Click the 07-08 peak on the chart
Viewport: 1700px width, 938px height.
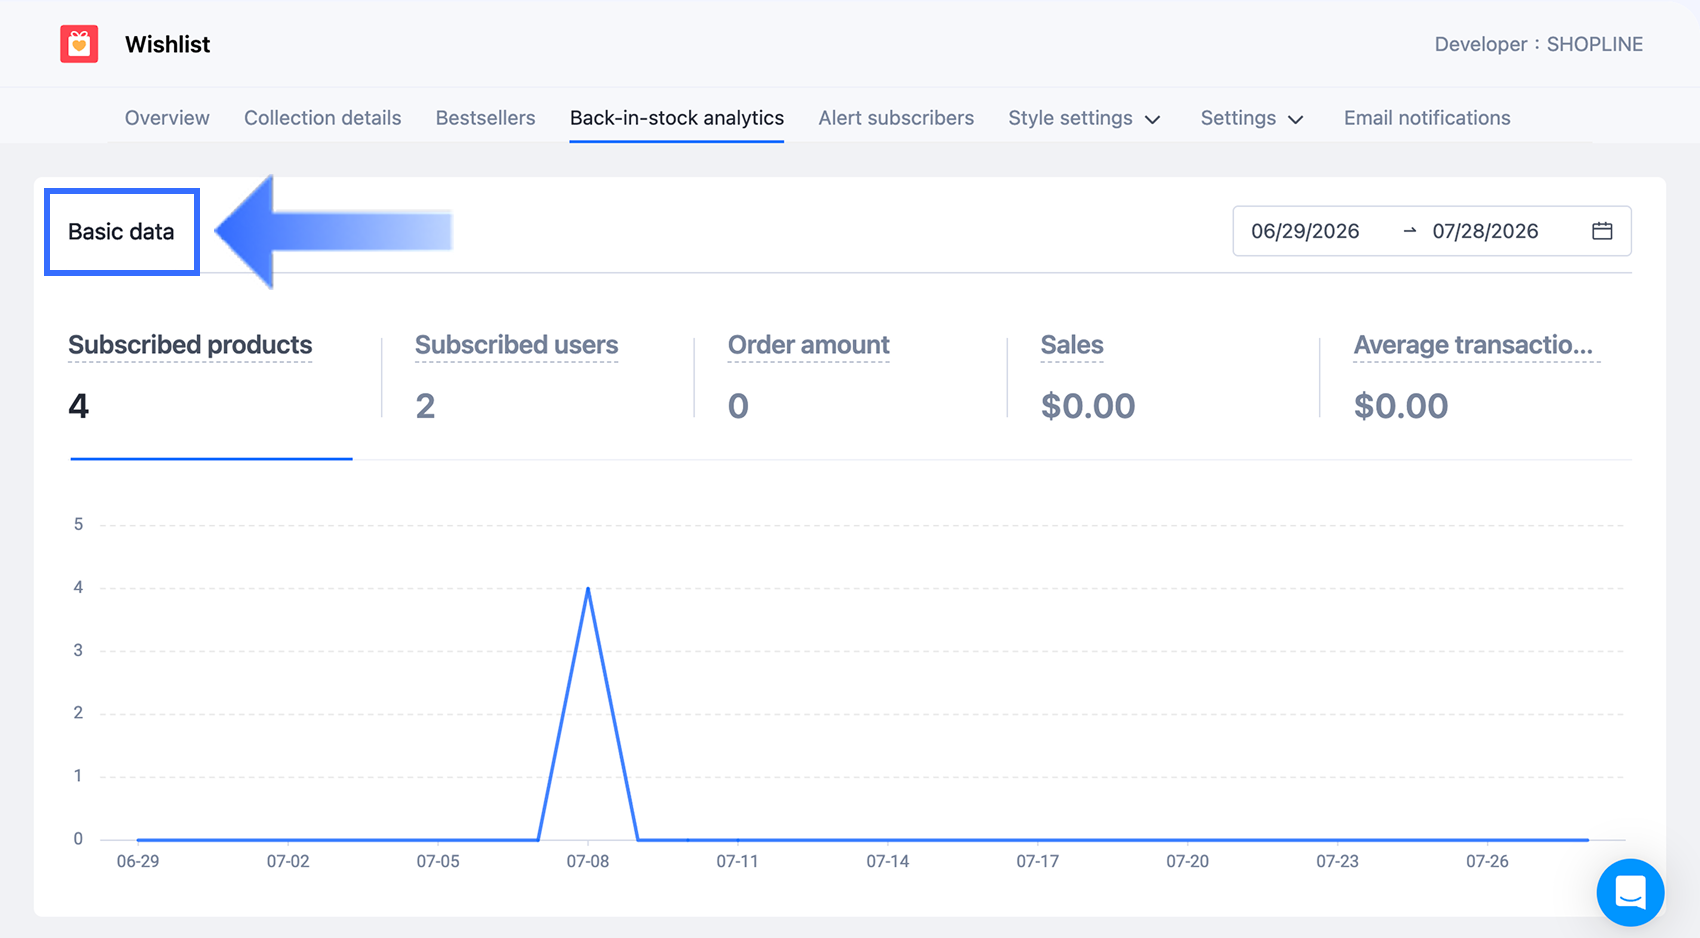tap(588, 588)
